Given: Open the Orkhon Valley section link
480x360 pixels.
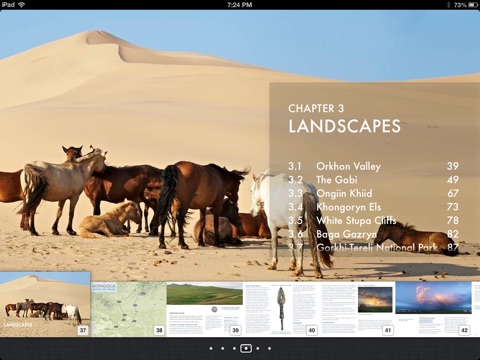Looking at the screenshot, I should click(373, 166).
